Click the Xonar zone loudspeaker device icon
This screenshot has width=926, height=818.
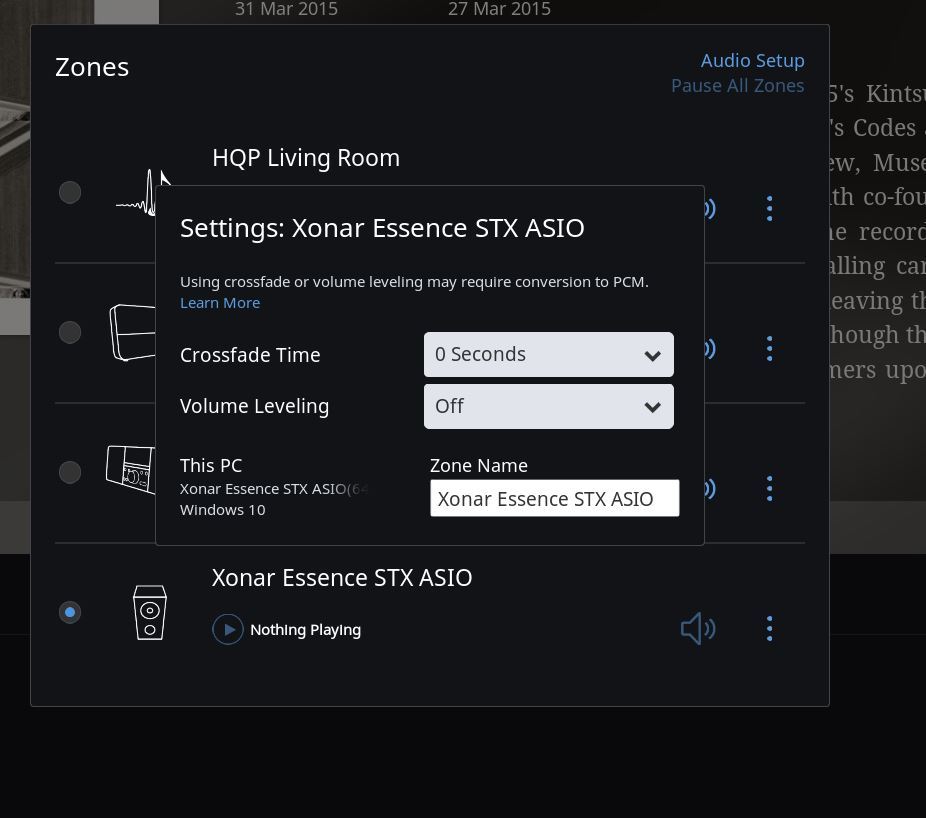(x=150, y=612)
